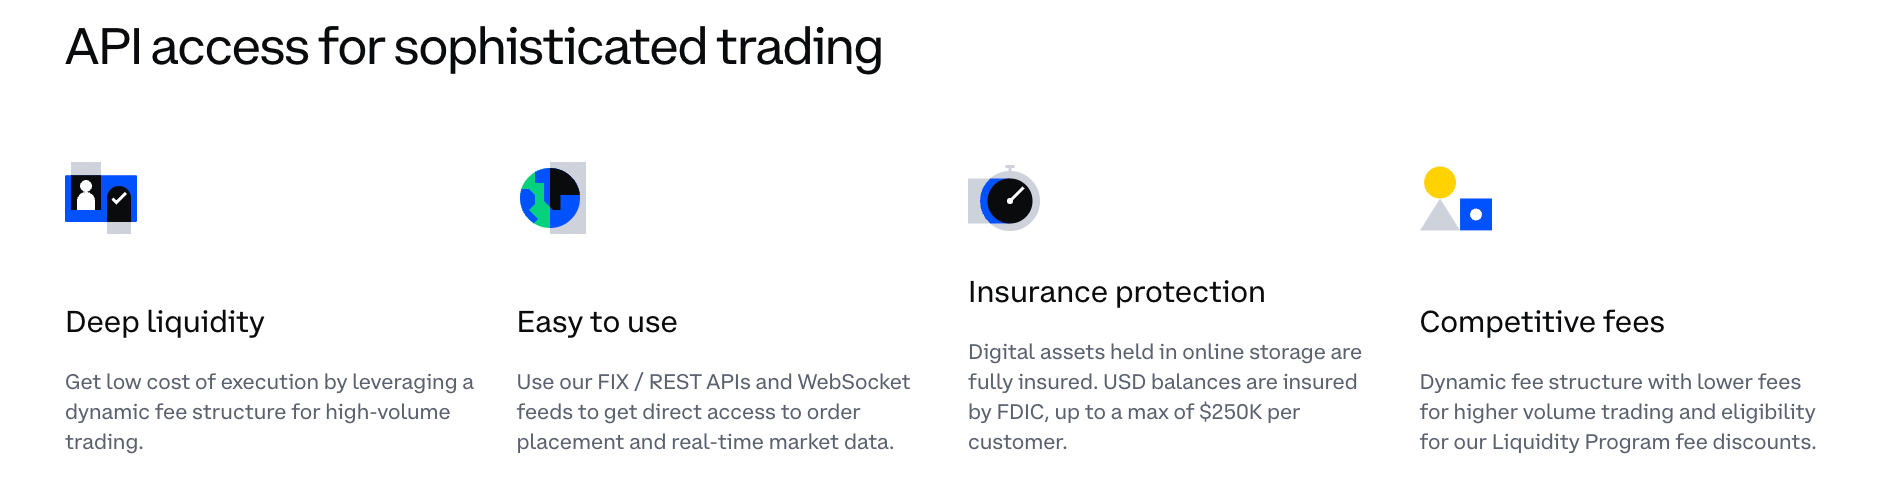Click the yellow circle in fees icon

[1440, 182]
